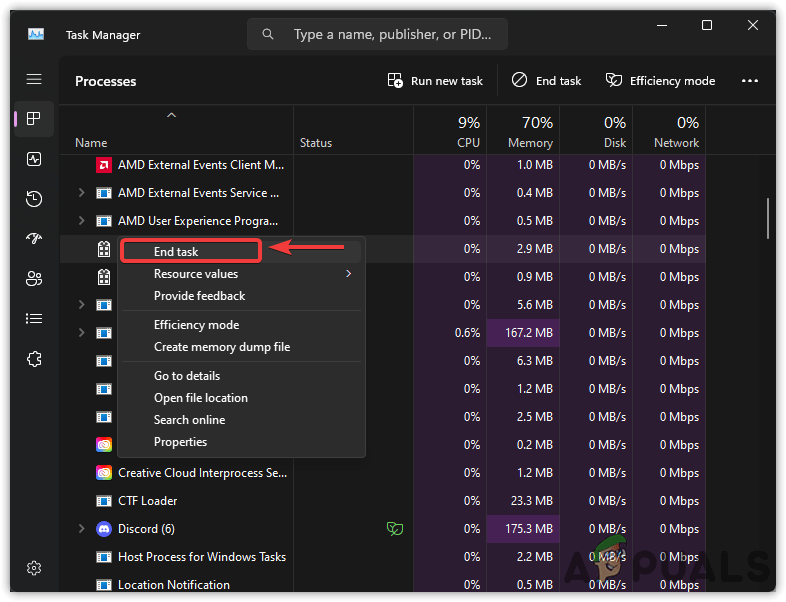The height and width of the screenshot is (602, 786).
Task: Collapse sort arrow above Name column
Action: pos(171,115)
